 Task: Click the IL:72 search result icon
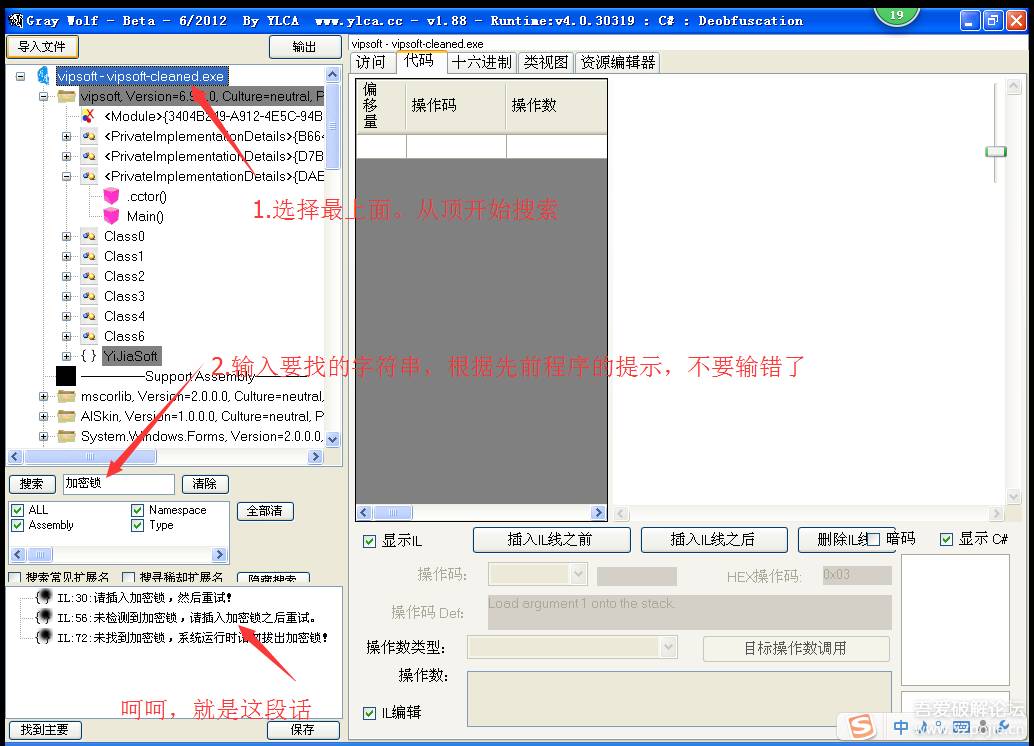coord(44,637)
